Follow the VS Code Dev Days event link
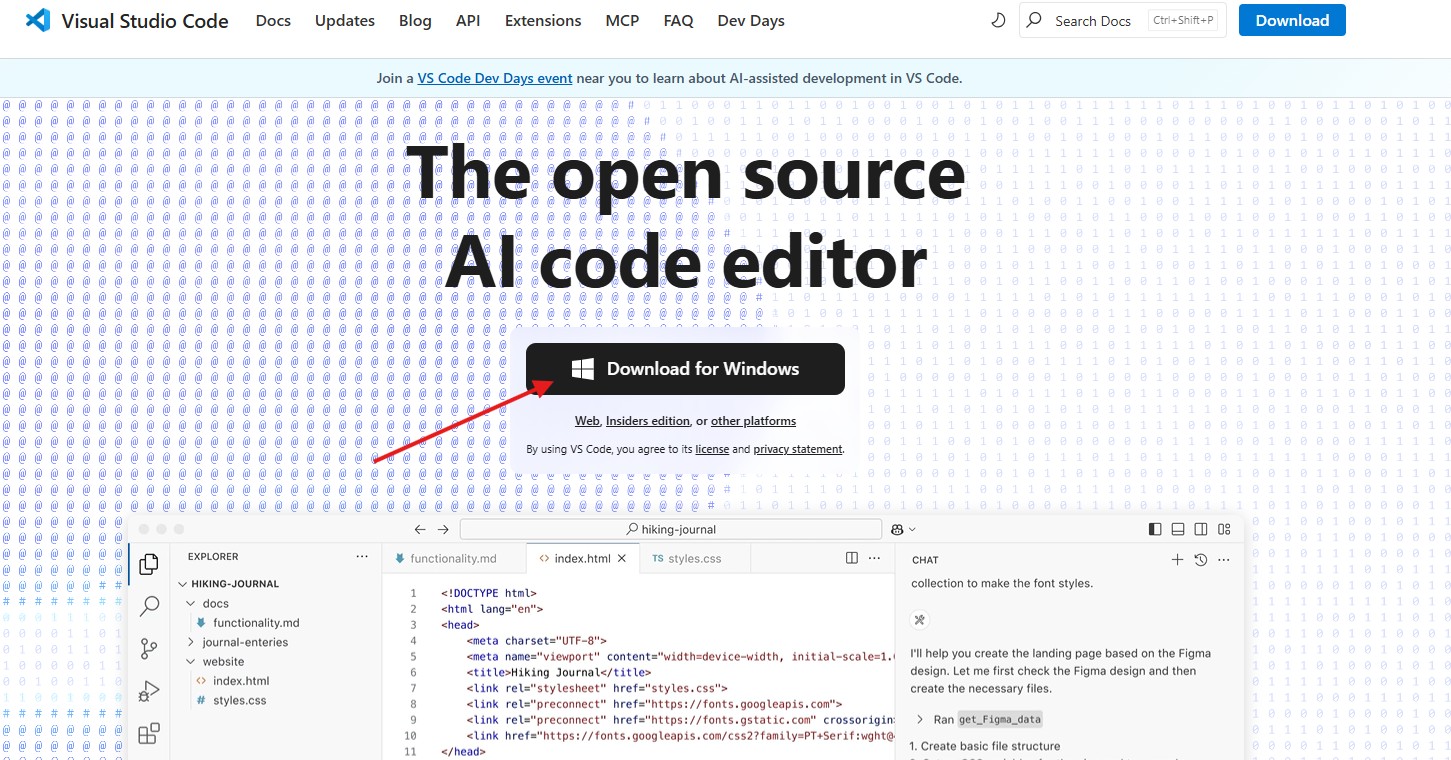This screenshot has width=1451, height=760. pyautogui.click(x=495, y=78)
